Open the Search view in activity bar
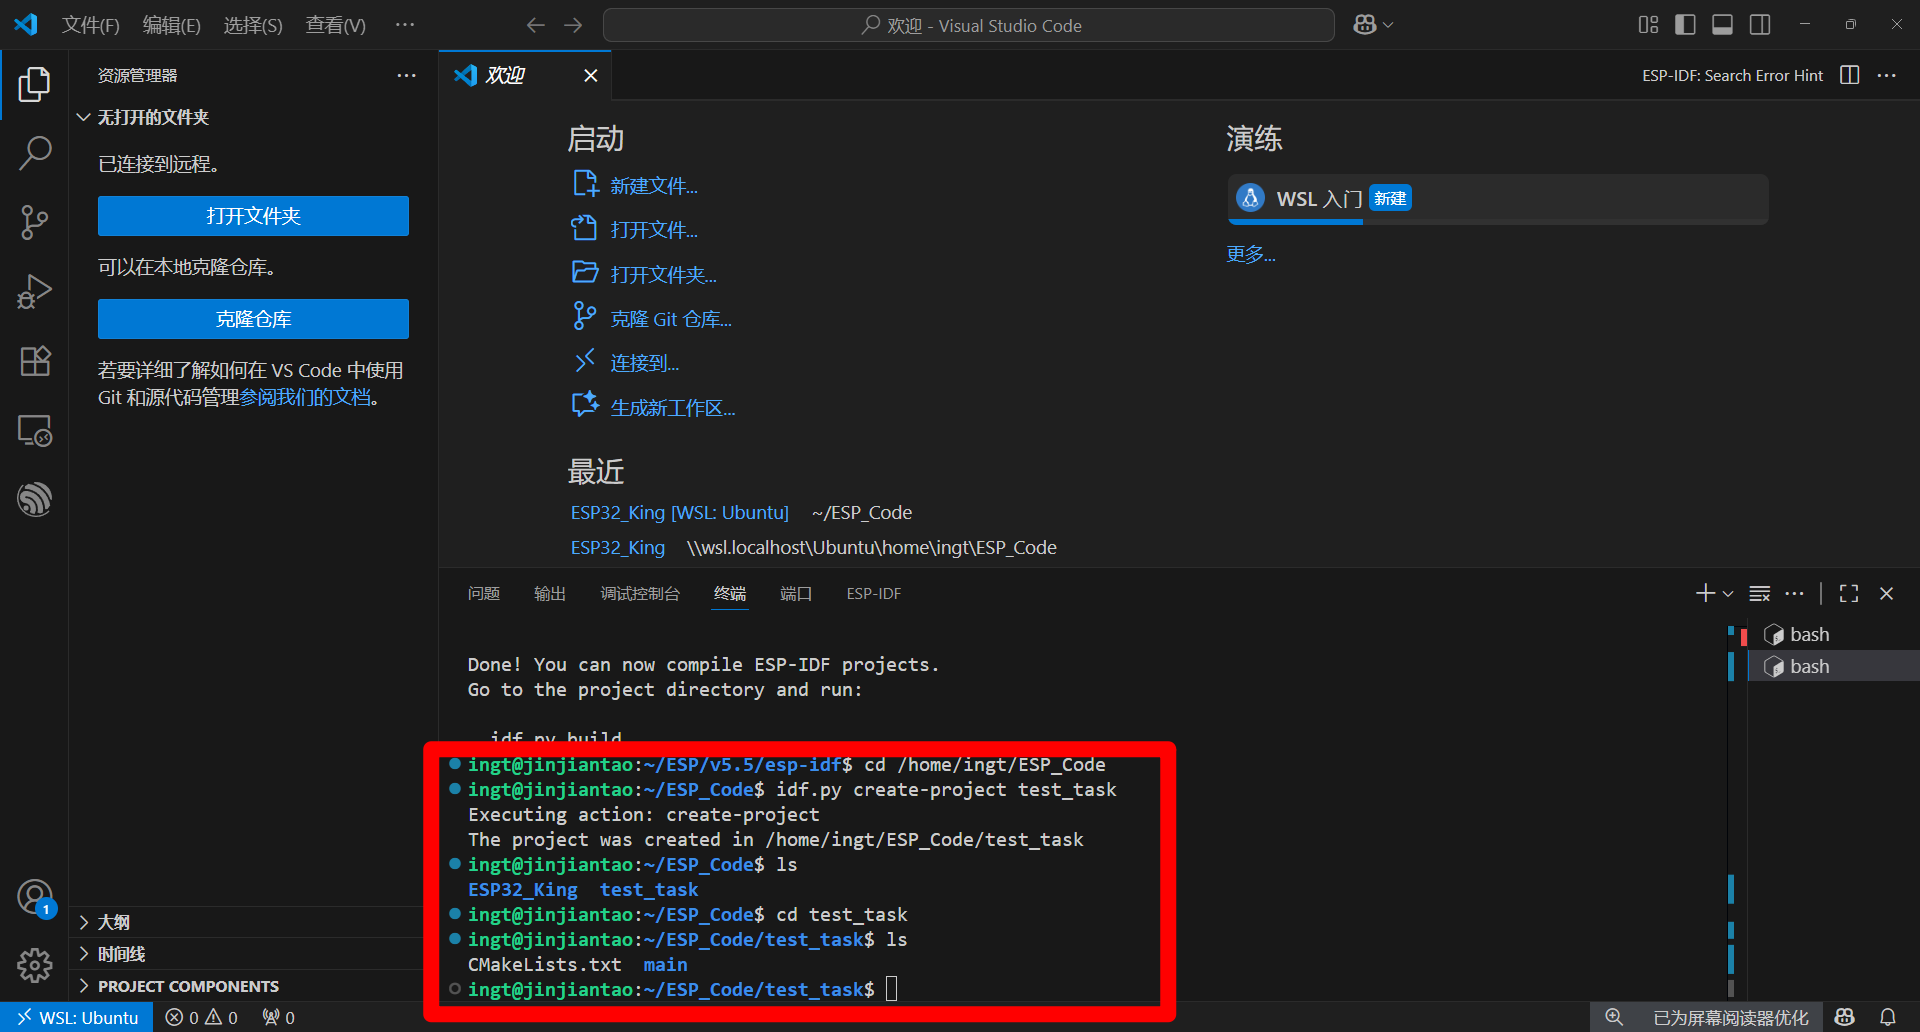 click(x=34, y=154)
